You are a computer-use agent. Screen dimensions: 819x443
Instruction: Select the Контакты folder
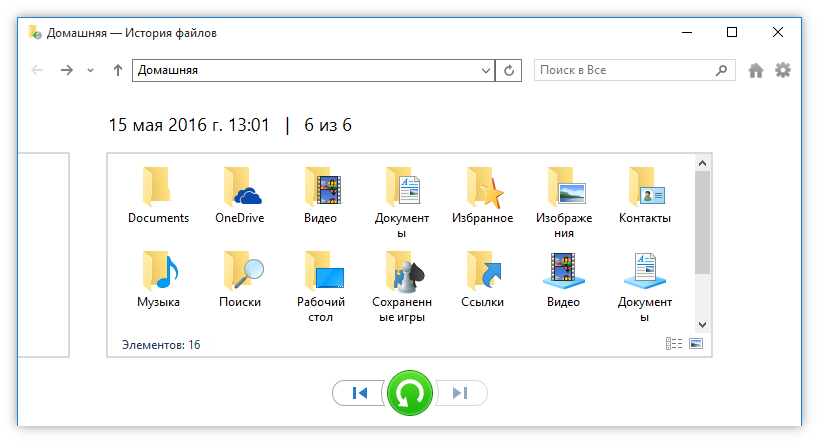tap(645, 195)
